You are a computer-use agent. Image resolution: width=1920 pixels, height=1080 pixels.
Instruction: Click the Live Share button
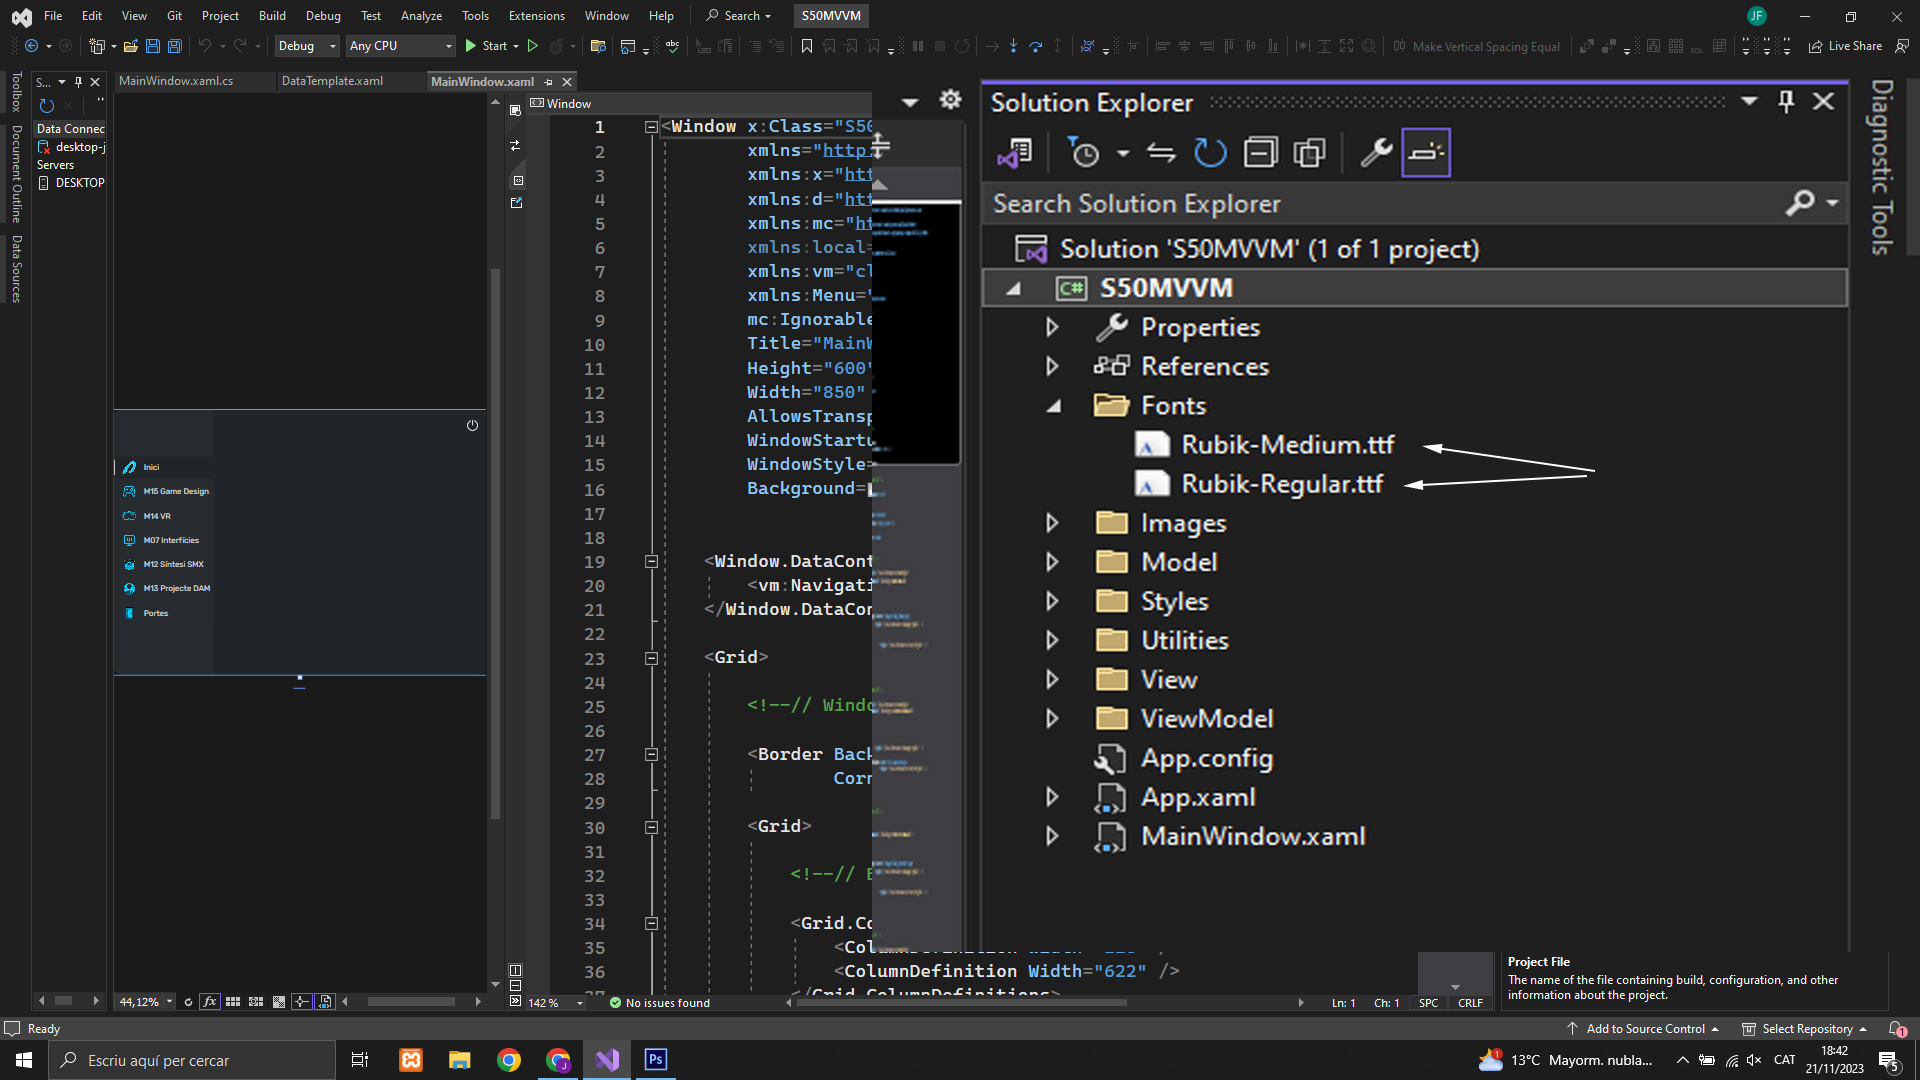[x=1845, y=46]
